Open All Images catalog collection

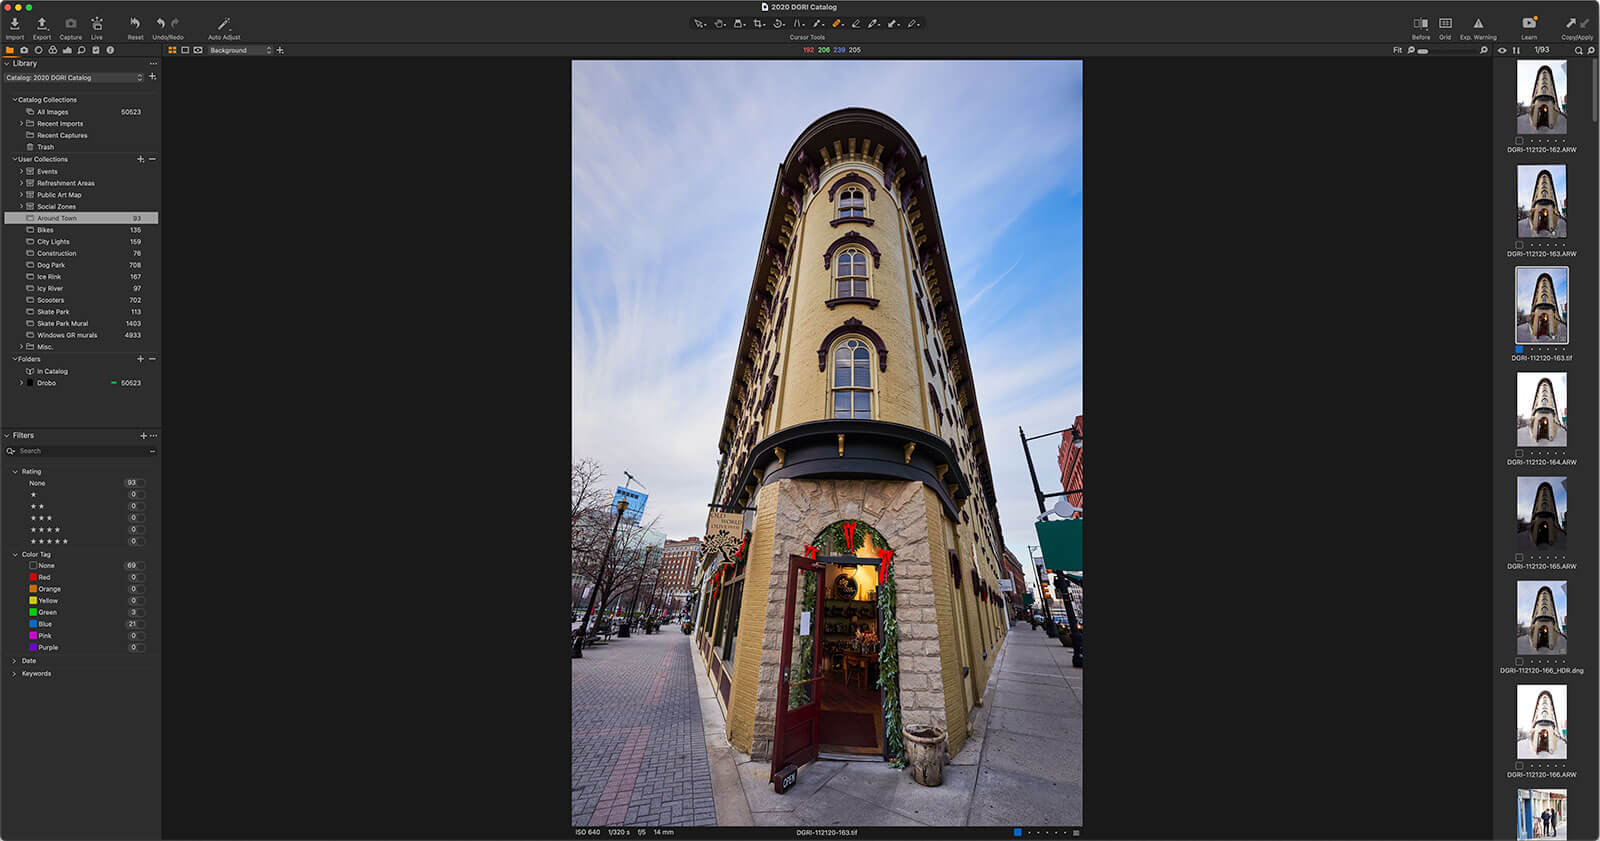pos(52,112)
